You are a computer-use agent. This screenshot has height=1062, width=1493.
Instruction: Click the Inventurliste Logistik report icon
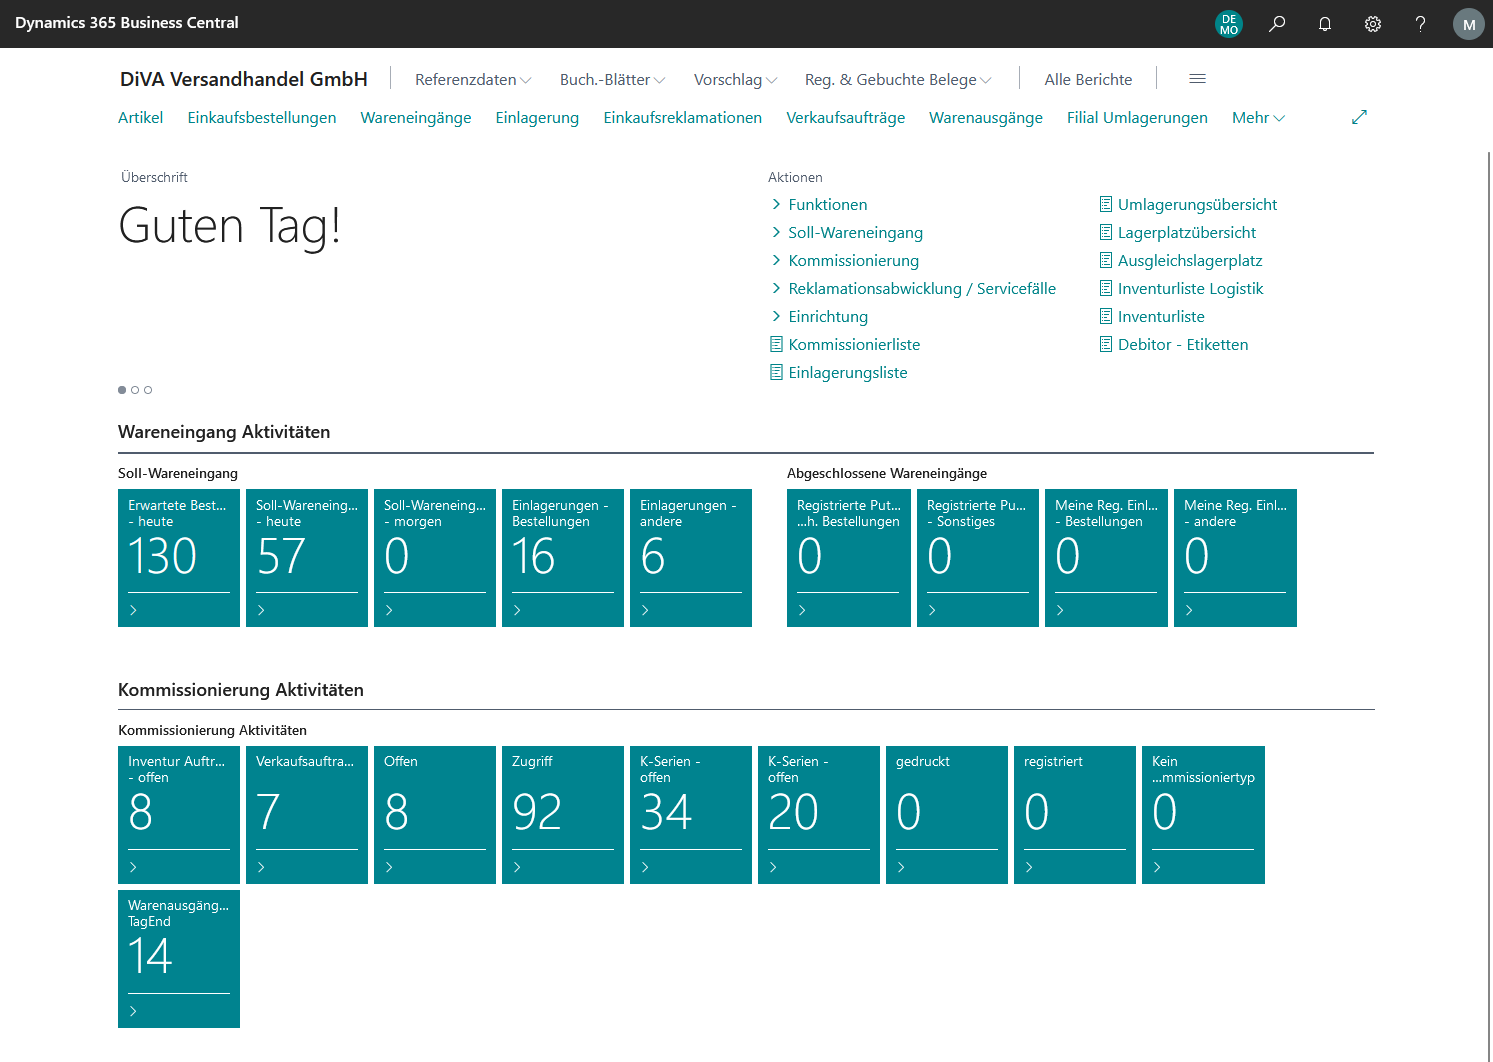1105,288
